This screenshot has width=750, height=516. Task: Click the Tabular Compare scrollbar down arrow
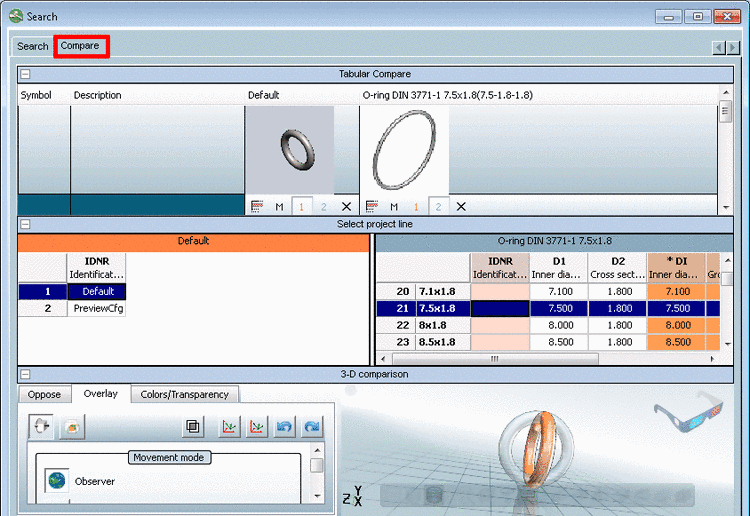click(726, 208)
